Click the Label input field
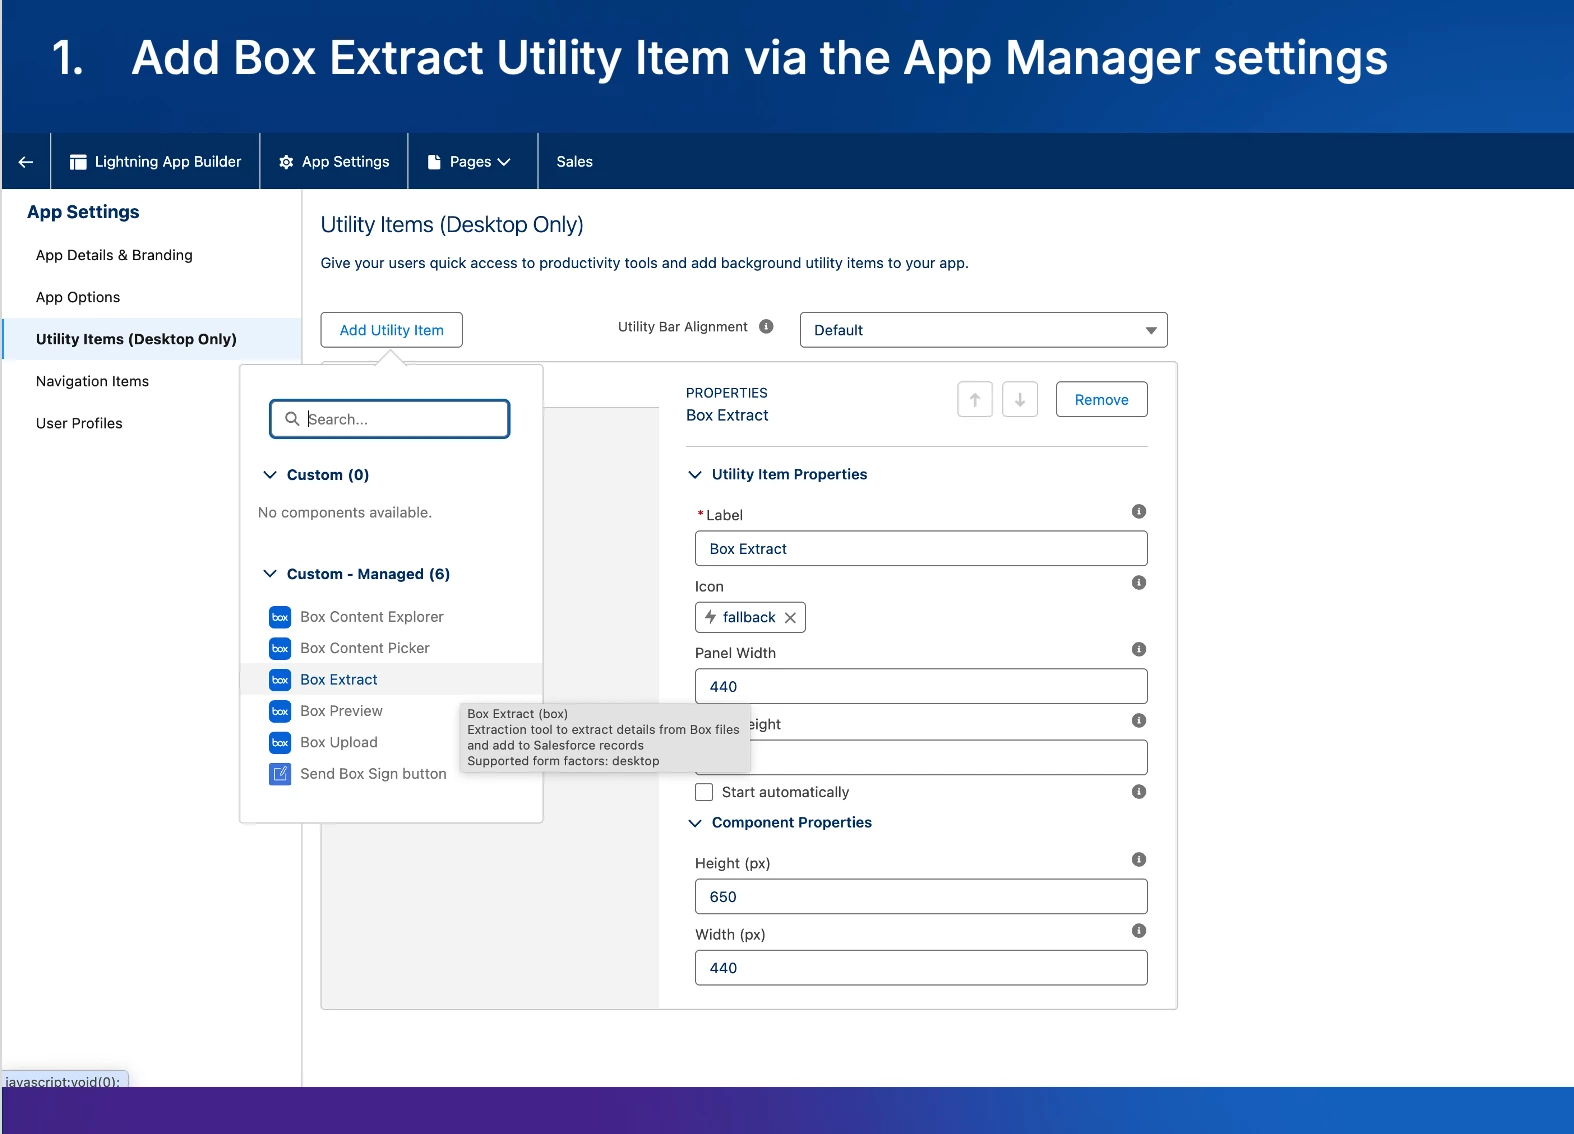This screenshot has height=1134, width=1574. point(921,549)
